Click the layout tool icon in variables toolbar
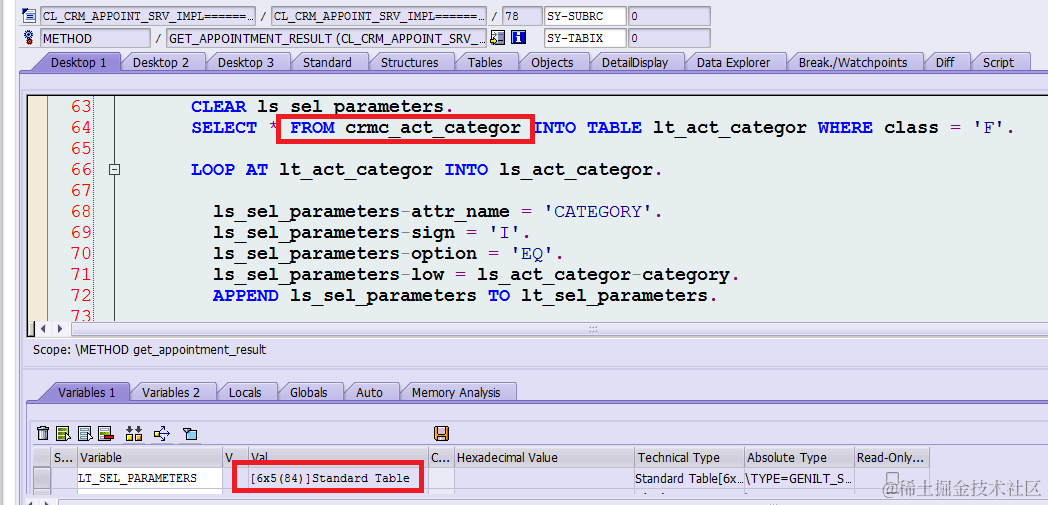Viewport: 1048px width, 505px height. tap(190, 434)
